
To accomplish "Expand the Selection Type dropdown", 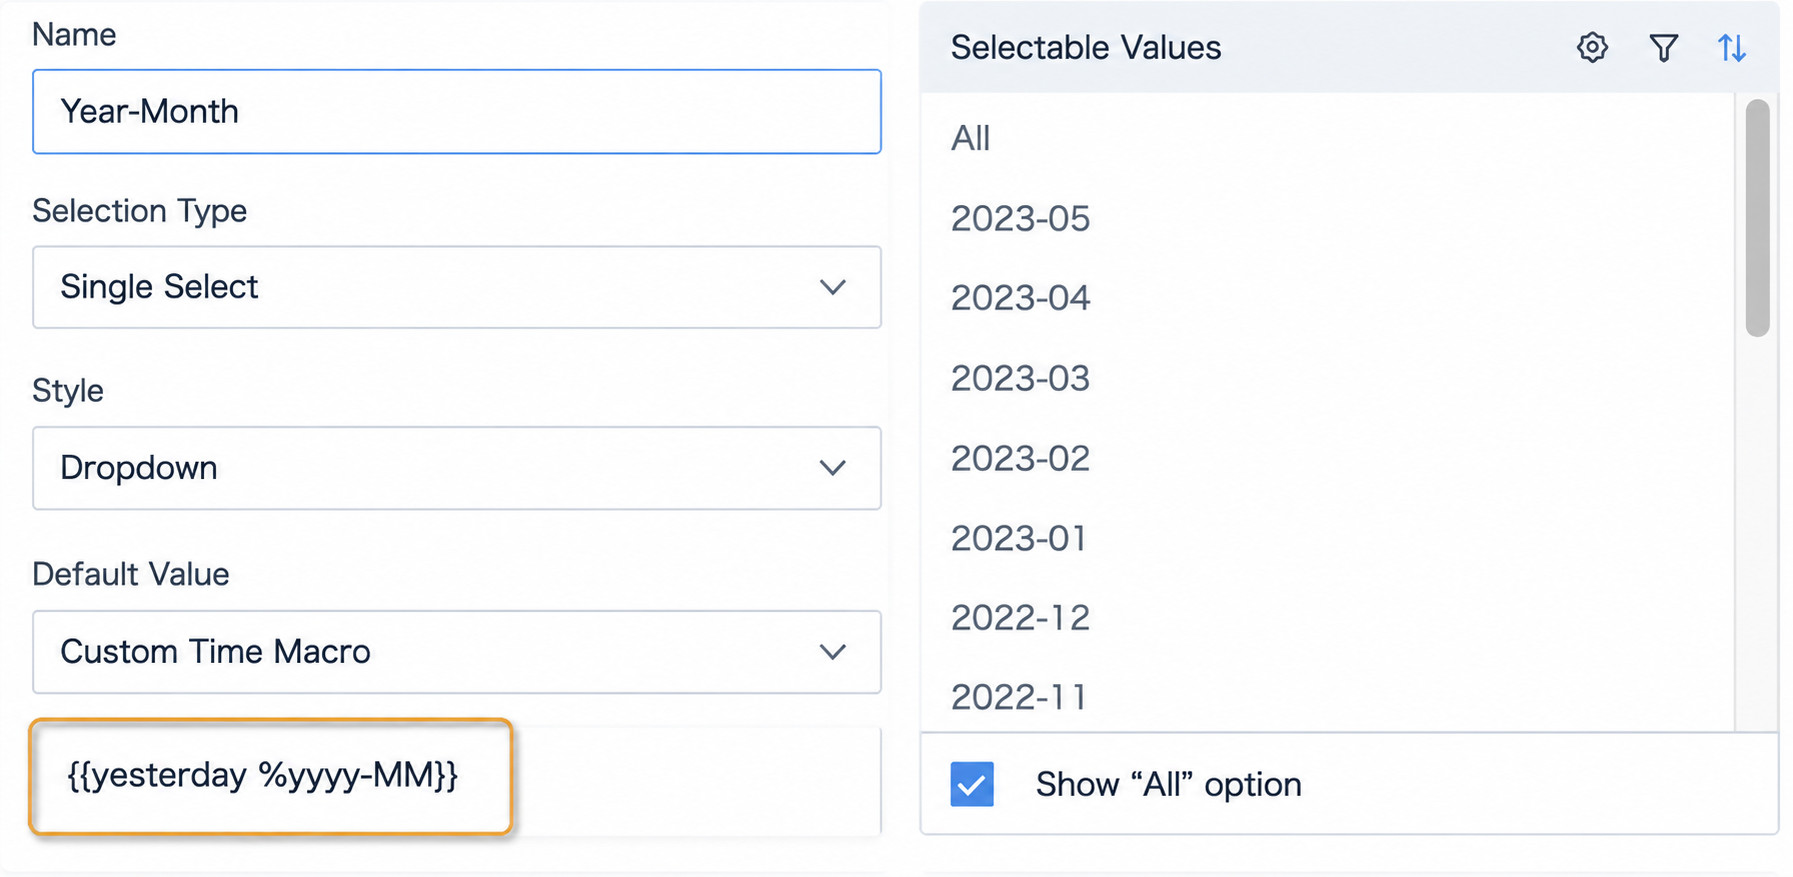I will tap(456, 287).
